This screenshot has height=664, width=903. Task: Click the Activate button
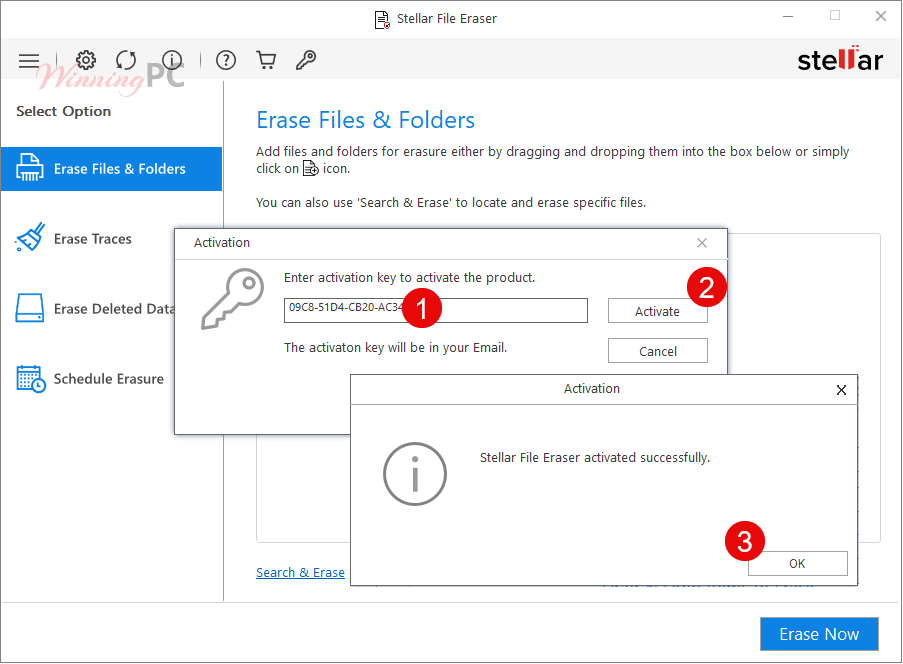tap(658, 312)
